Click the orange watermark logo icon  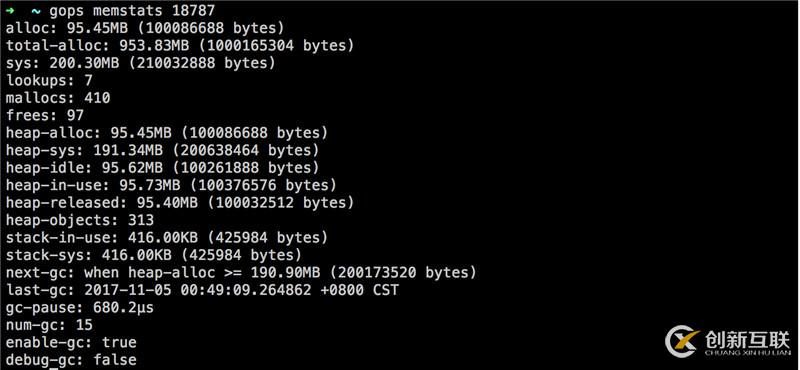point(682,341)
